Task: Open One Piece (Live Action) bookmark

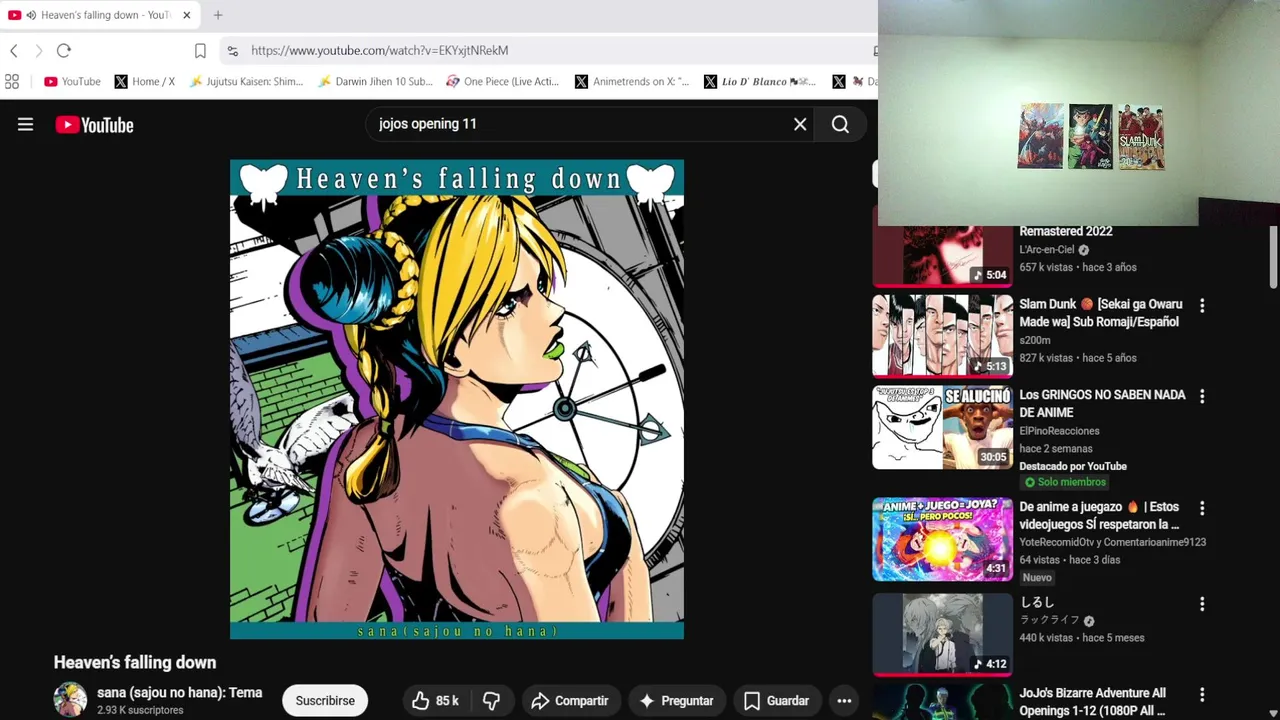Action: click(x=503, y=82)
